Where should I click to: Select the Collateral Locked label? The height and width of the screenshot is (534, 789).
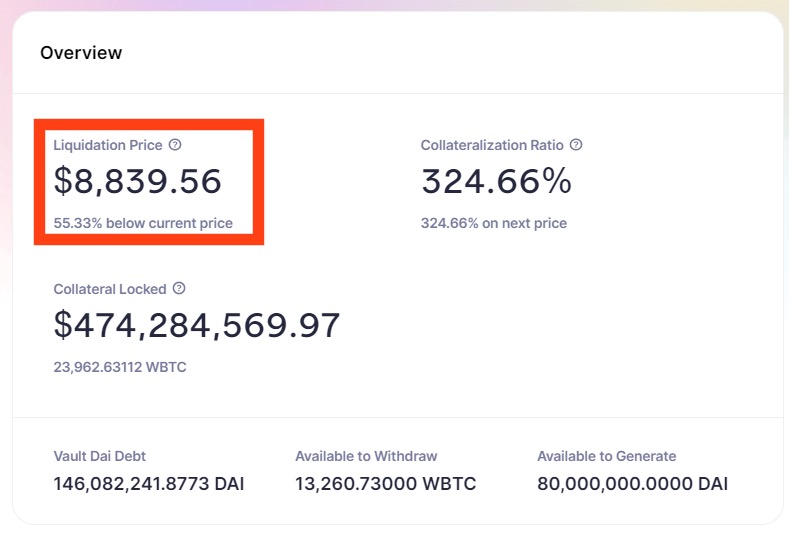point(110,288)
